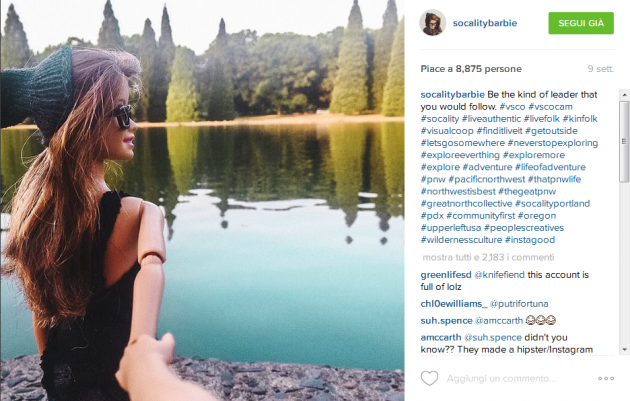Click the Barbie lake photo

202,200
